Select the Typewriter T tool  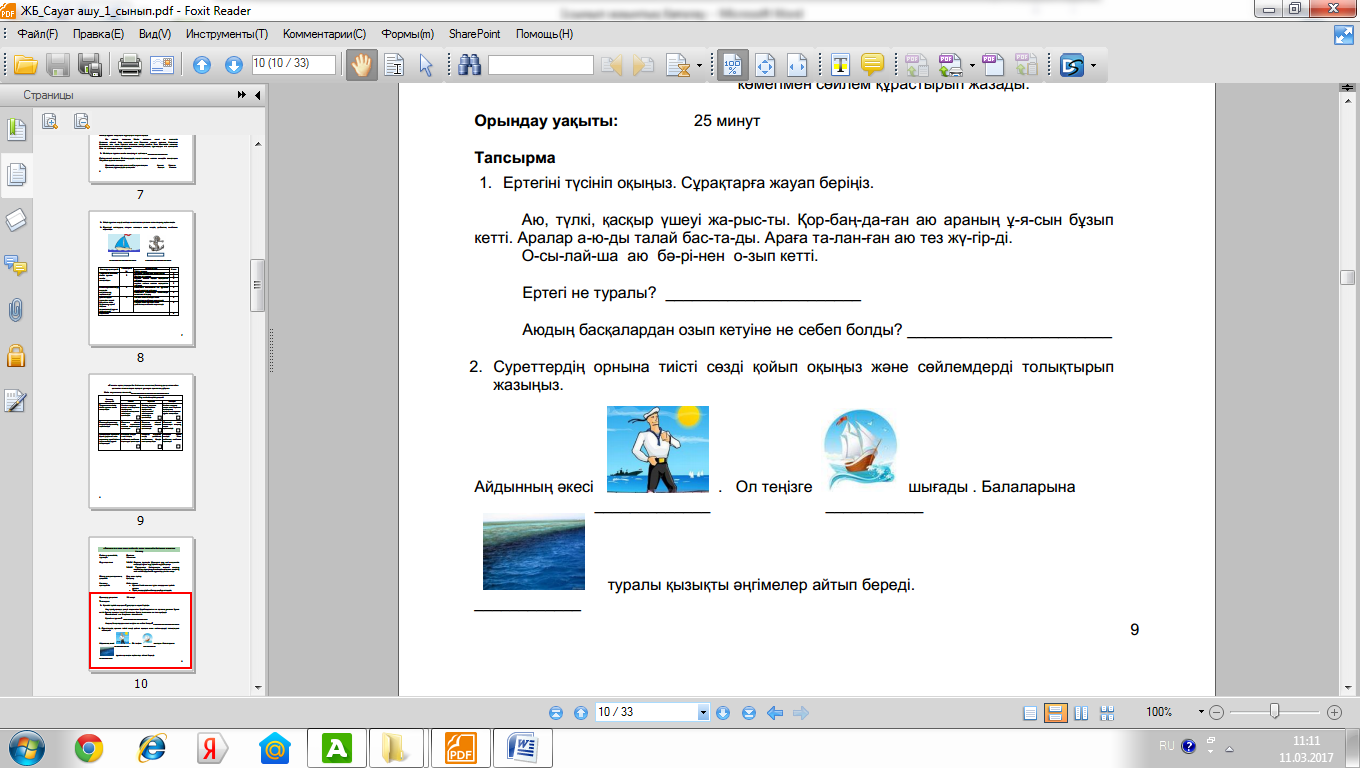click(x=841, y=66)
